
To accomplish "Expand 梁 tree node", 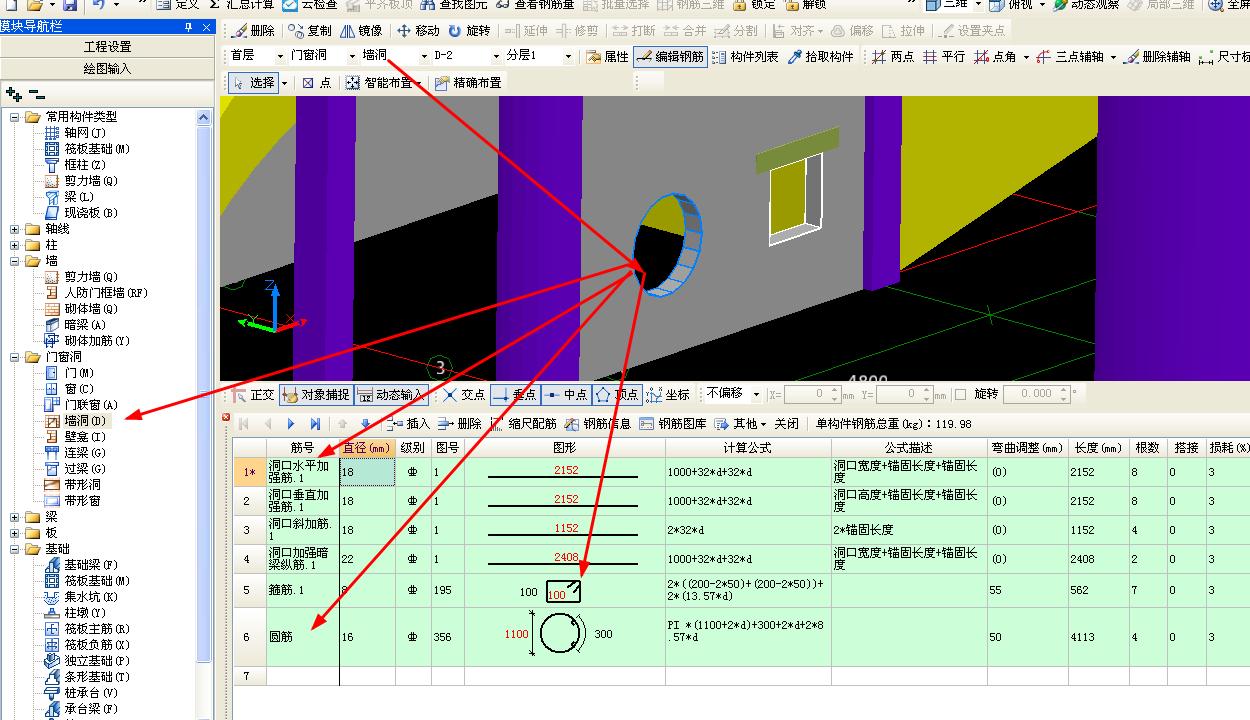I will (x=15, y=517).
